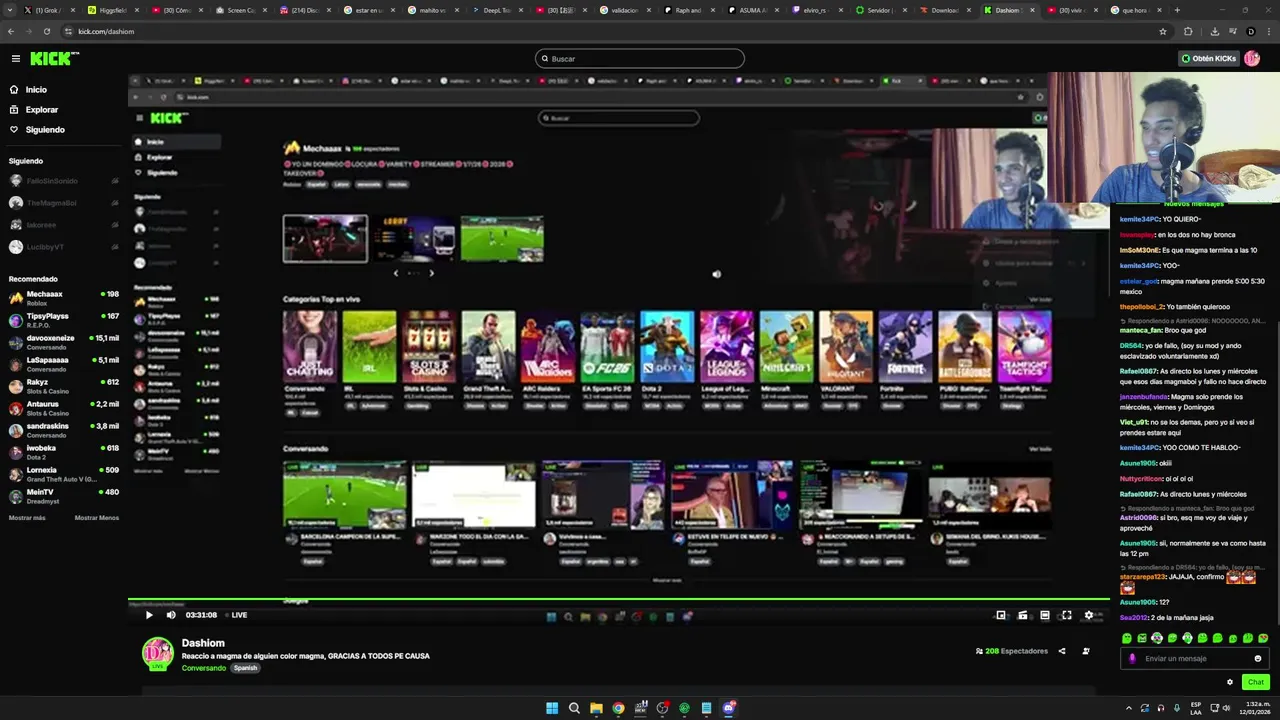
Task: Toggle play on the stream player
Action: (149, 615)
